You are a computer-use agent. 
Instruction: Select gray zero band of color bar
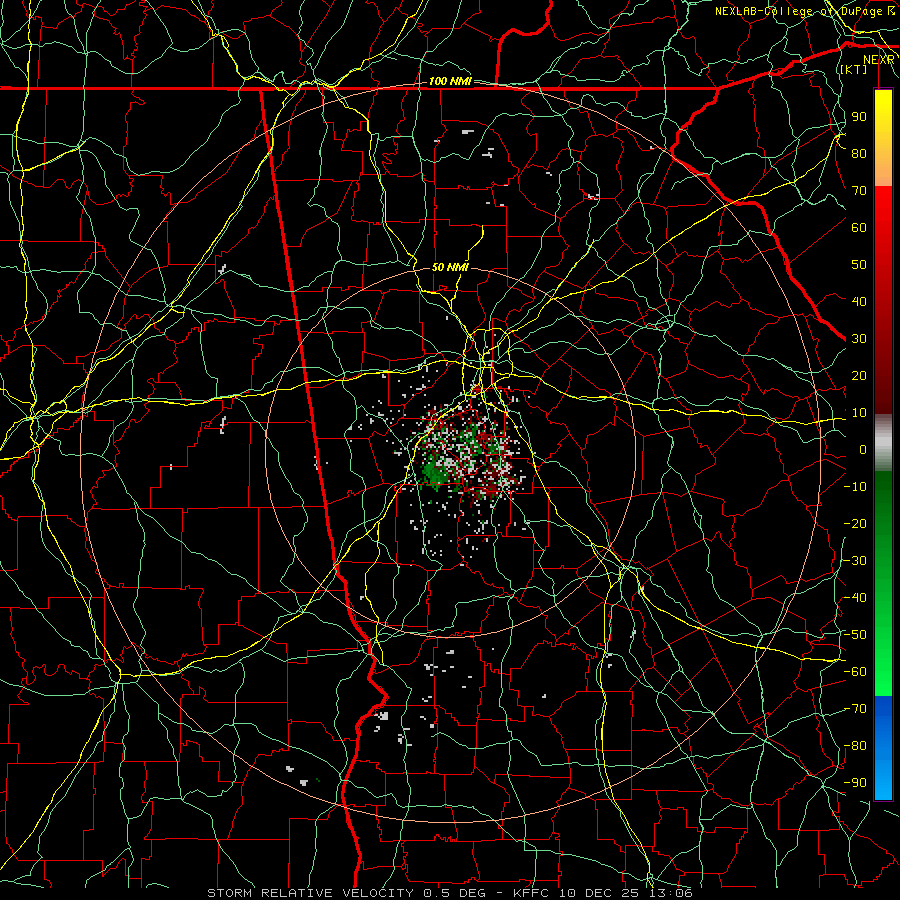click(883, 442)
